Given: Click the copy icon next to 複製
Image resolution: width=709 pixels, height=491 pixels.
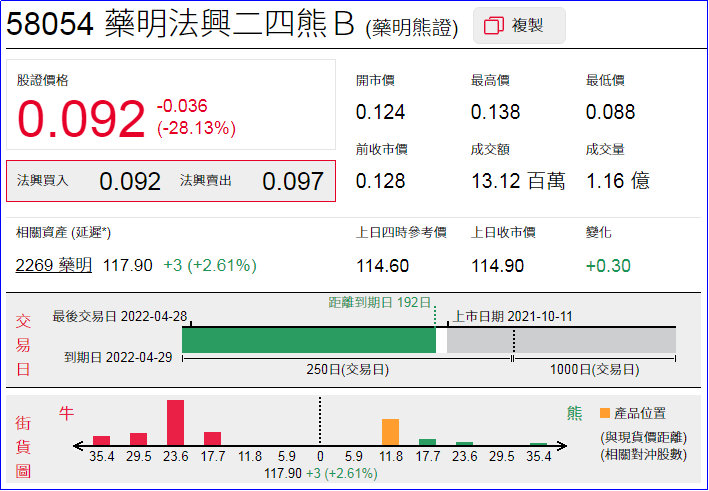Looking at the screenshot, I should coord(493,25).
